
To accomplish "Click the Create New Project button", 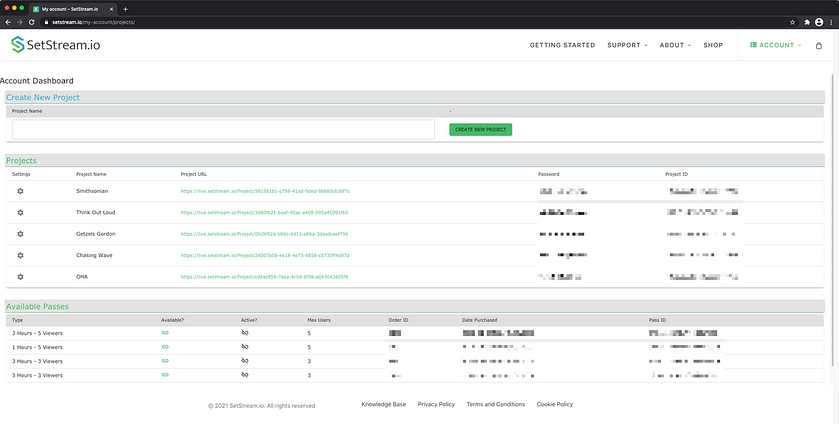I will [480, 130].
